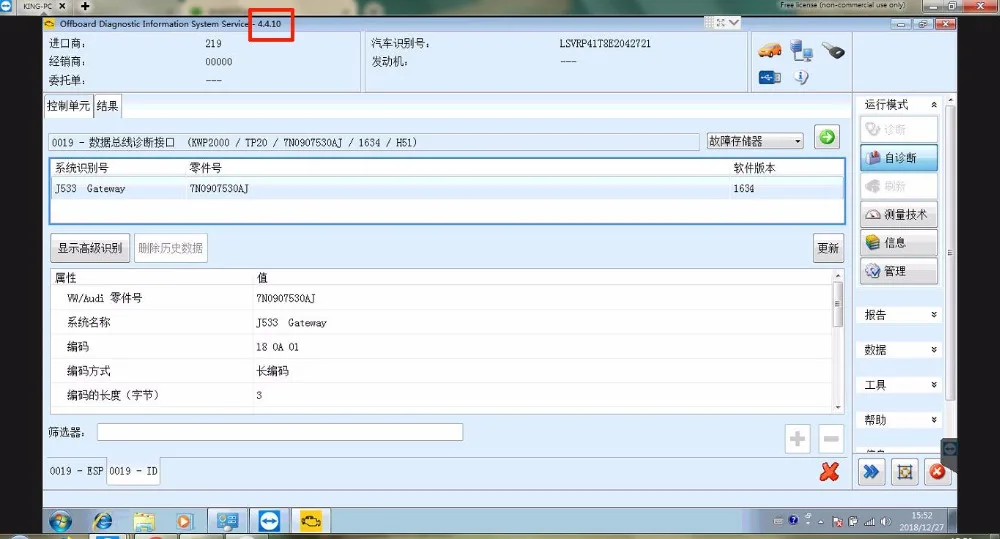Open the TeamViewer toolbar chevron
Screen dimensions: 1000x539
[734, 23]
